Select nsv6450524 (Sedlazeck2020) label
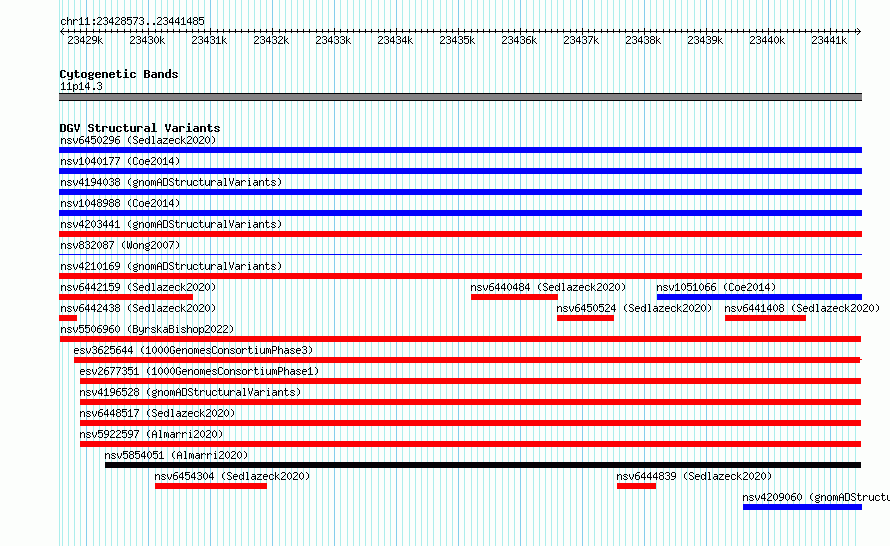The height and width of the screenshot is (546, 890). [x=634, y=308]
